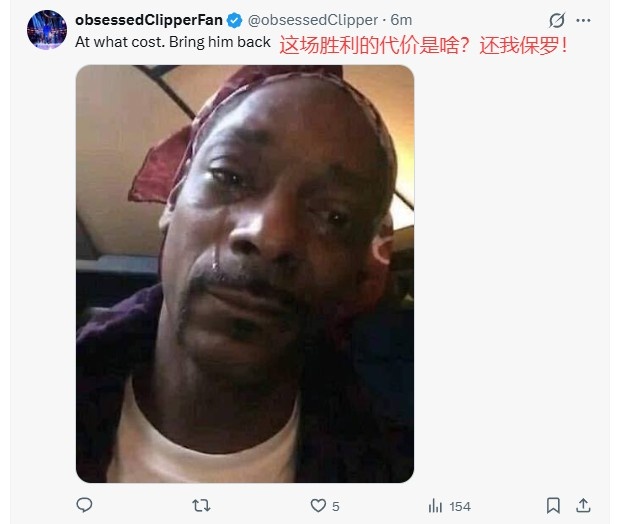Open the three-dot more options menu

click(x=583, y=20)
